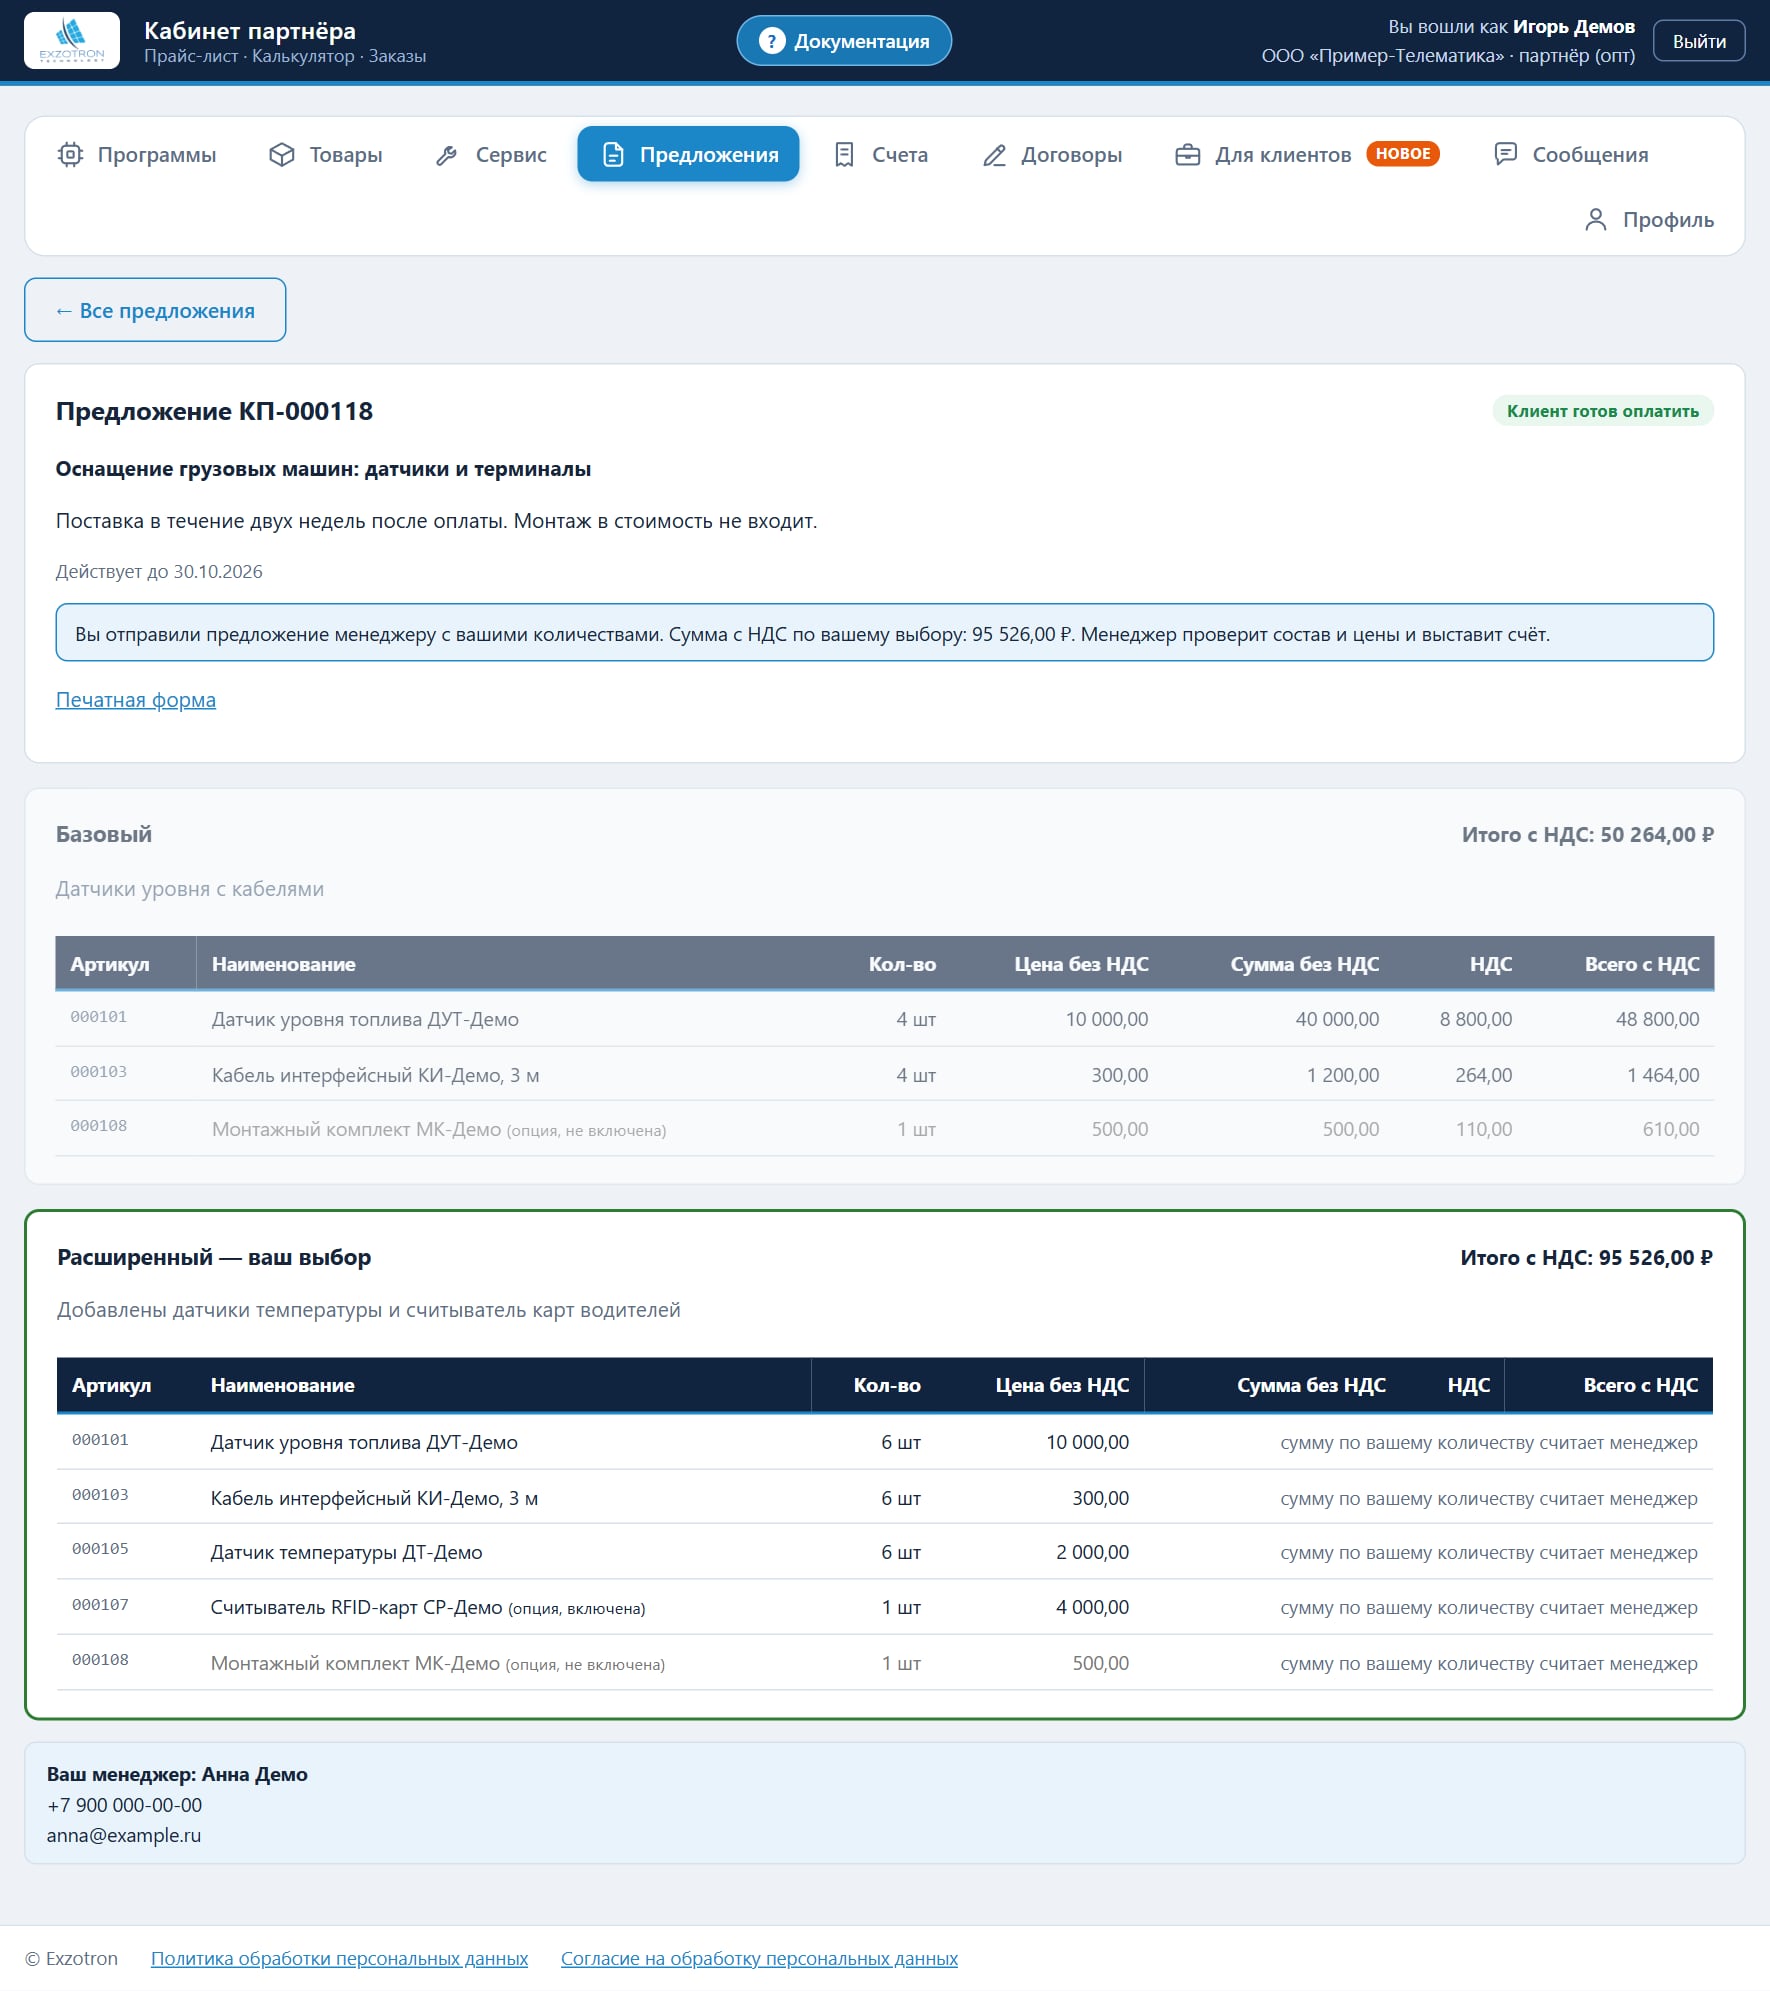Open the Сервис tab
Viewport: 1770px width, 1991px height.
click(491, 155)
